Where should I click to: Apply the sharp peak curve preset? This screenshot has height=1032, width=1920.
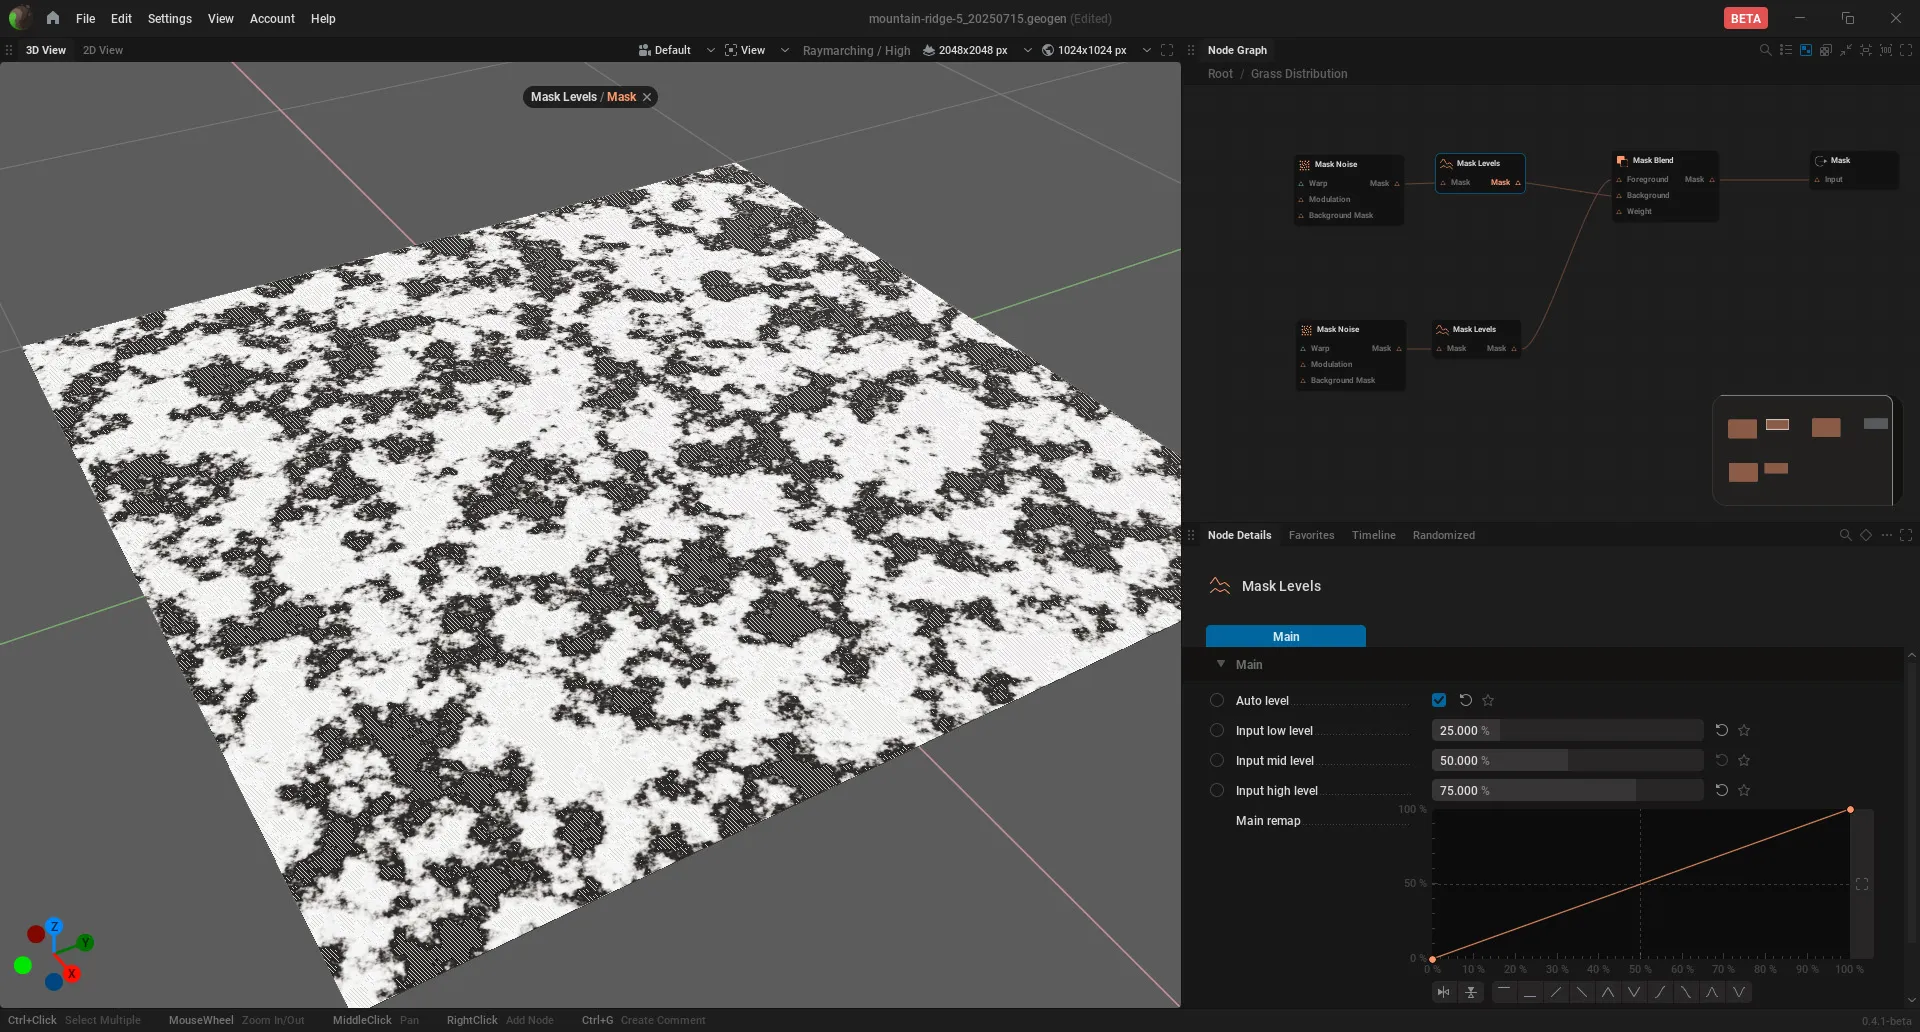click(1608, 992)
